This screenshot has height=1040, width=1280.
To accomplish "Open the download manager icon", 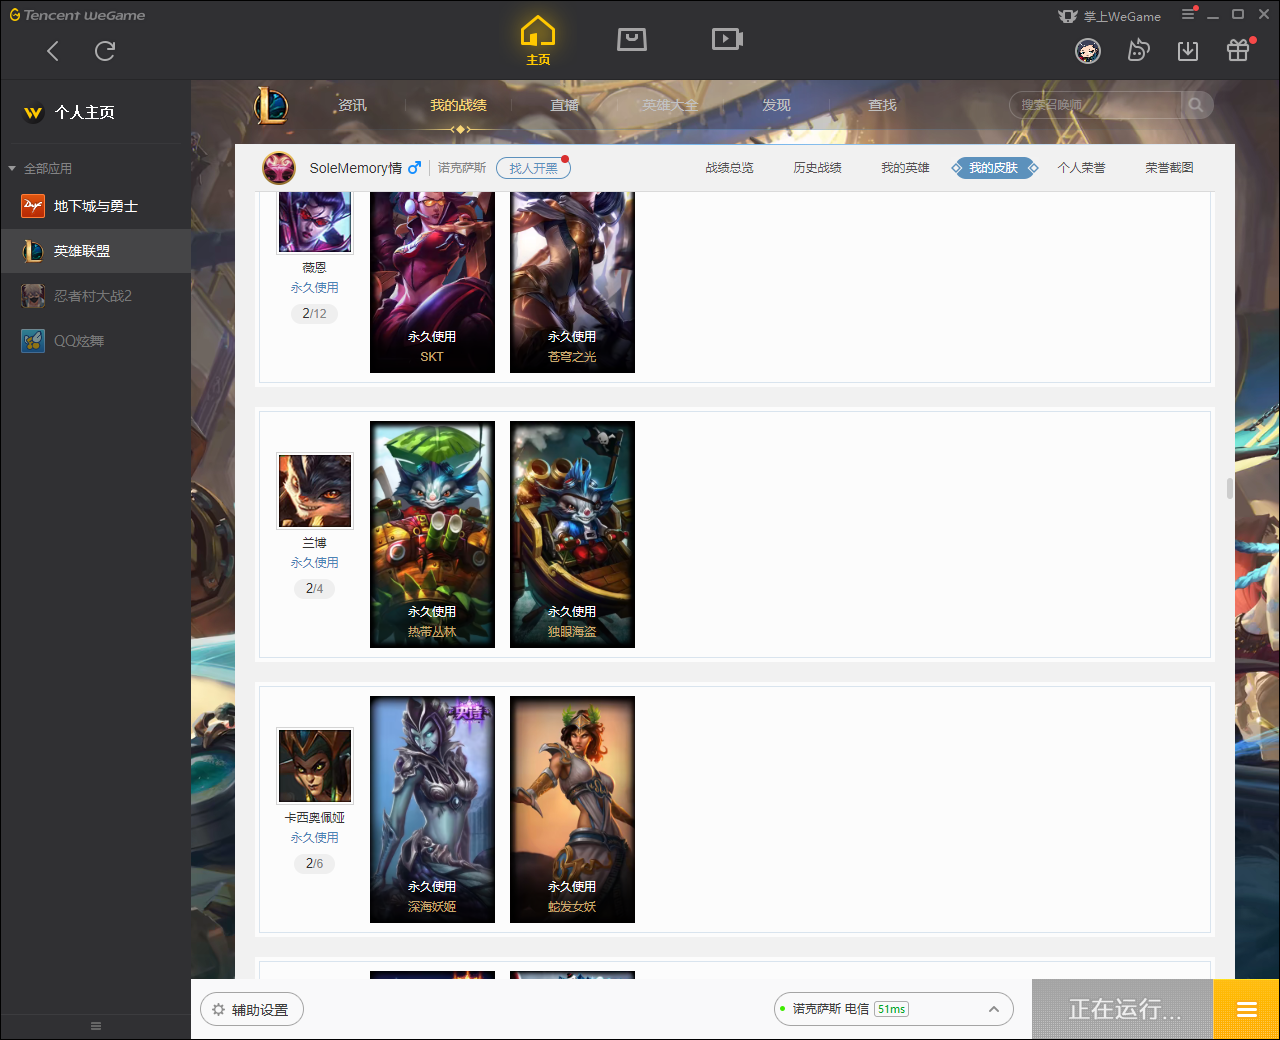I will pyautogui.click(x=1188, y=51).
